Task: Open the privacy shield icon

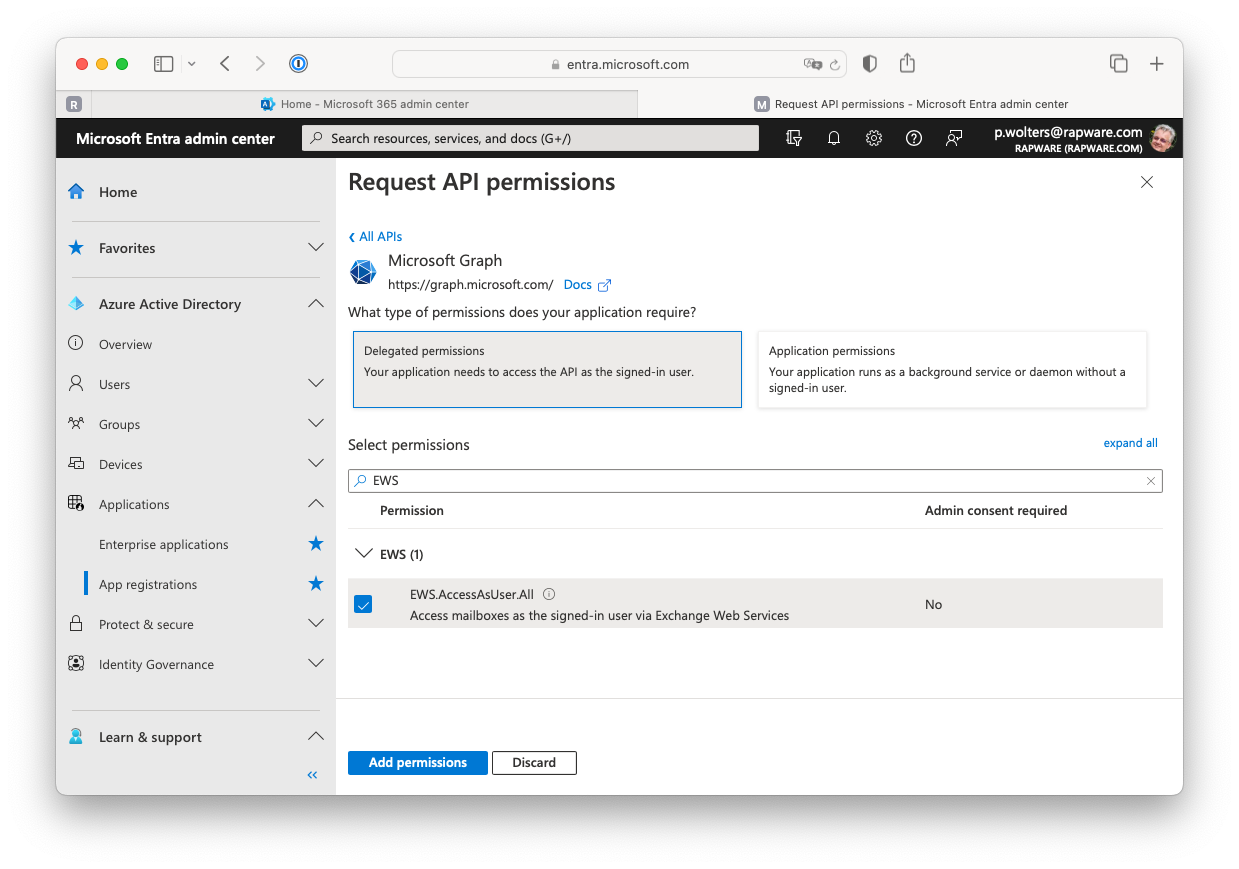Action: coord(870,64)
